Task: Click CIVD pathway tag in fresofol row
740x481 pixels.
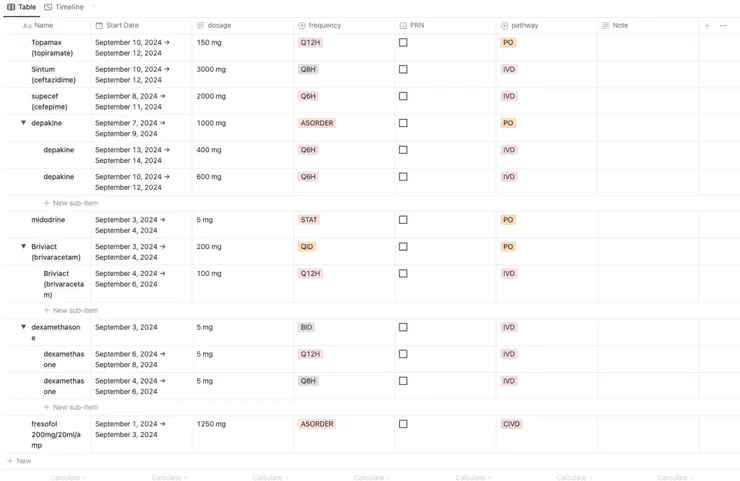Action: [511, 424]
